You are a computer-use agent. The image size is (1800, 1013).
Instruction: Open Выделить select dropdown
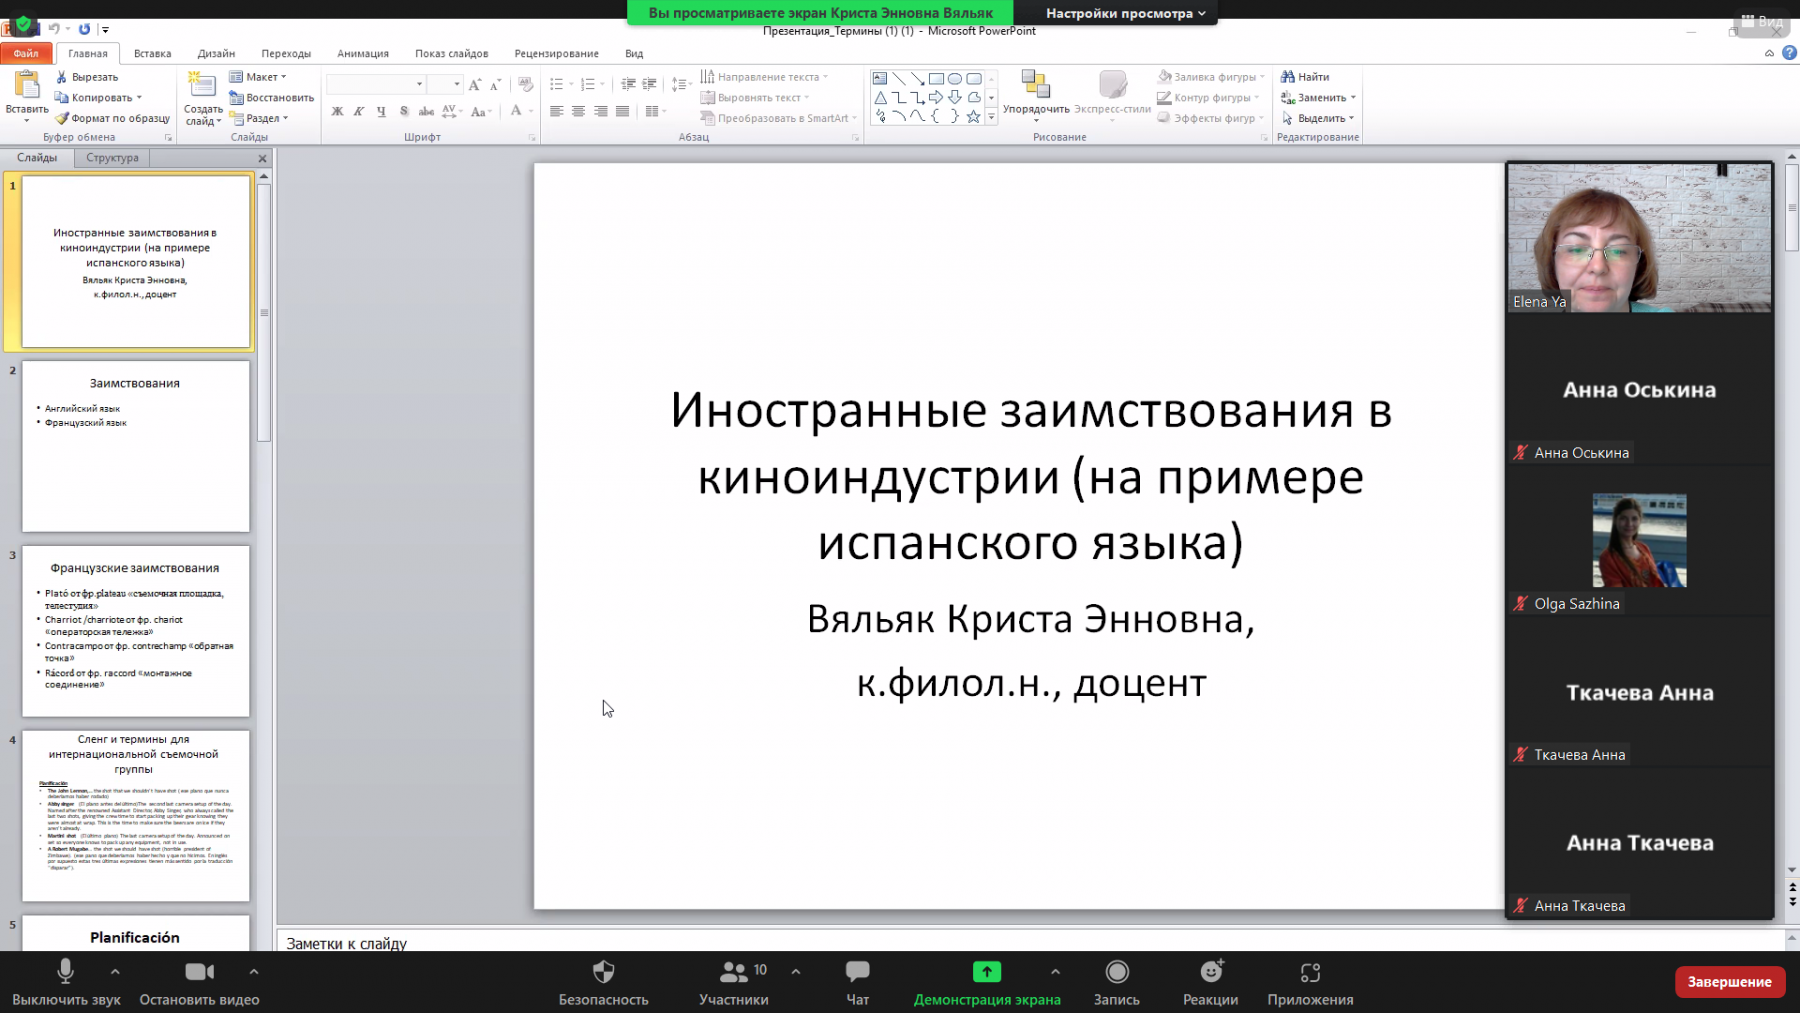point(1318,118)
